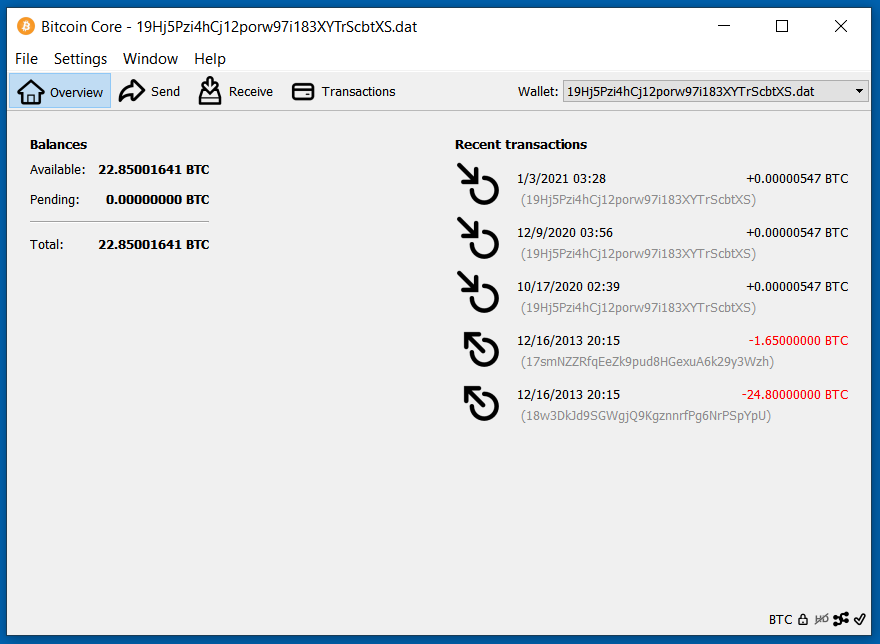The width and height of the screenshot is (880, 644).
Task: Click the Bitcoin Core logo in title bar
Action: click(x=25, y=27)
